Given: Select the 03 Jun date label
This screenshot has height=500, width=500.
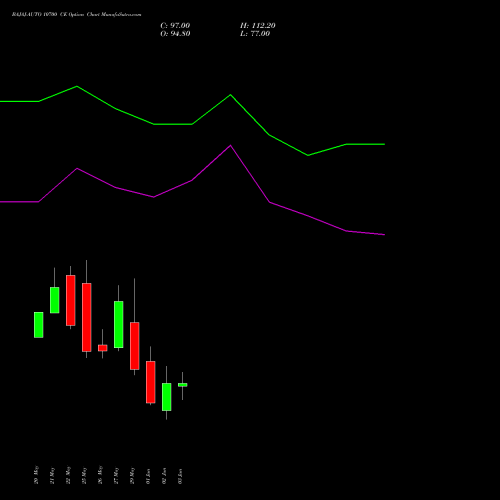Looking at the screenshot, I should [x=180, y=476].
